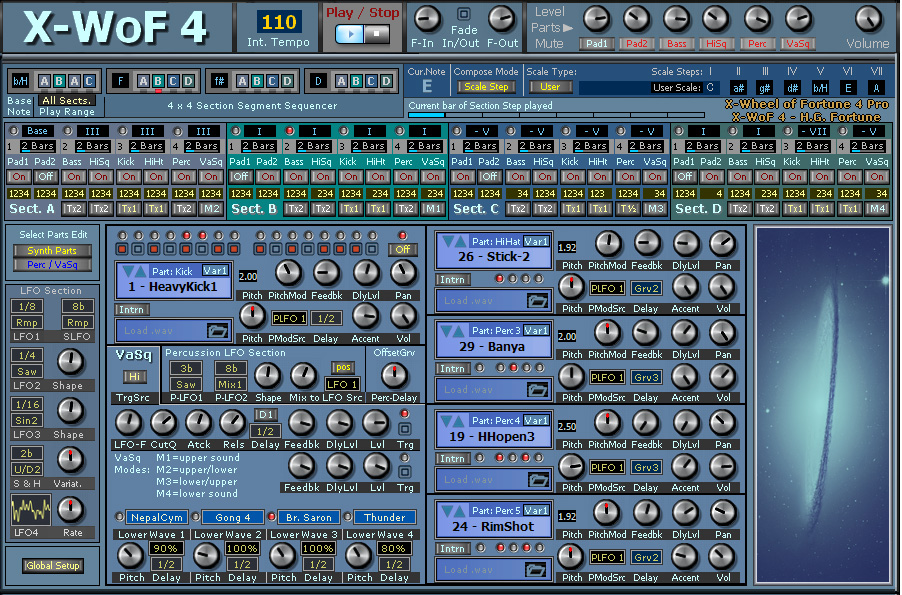Click the F-In fade knob
Image resolution: width=902 pixels, height=595 pixels.
(427, 19)
